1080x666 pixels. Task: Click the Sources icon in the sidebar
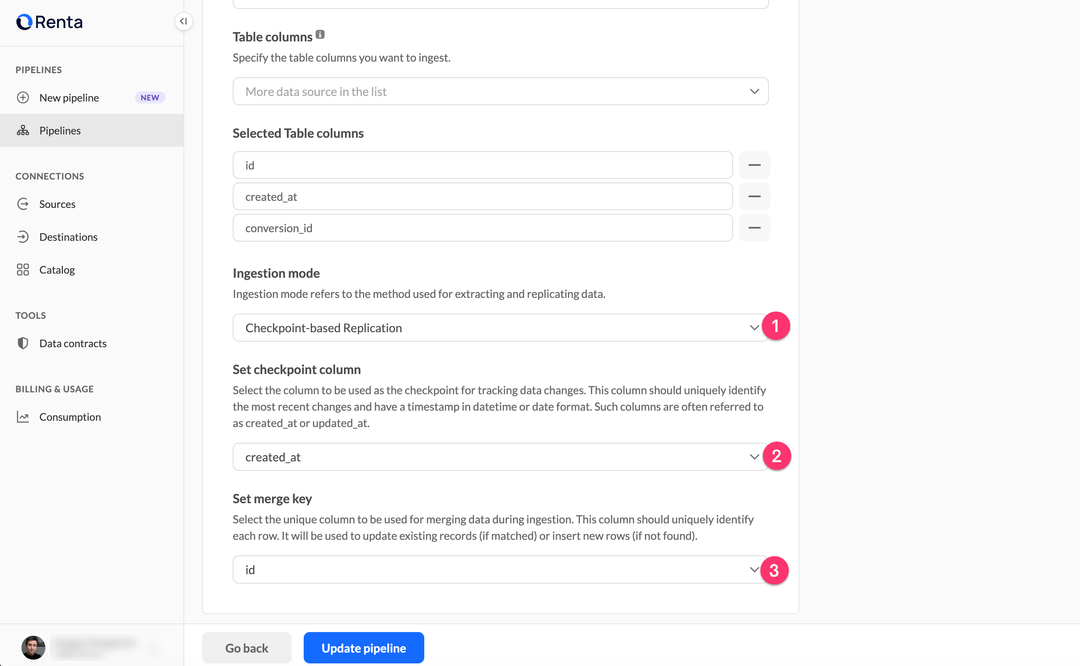(x=22, y=204)
